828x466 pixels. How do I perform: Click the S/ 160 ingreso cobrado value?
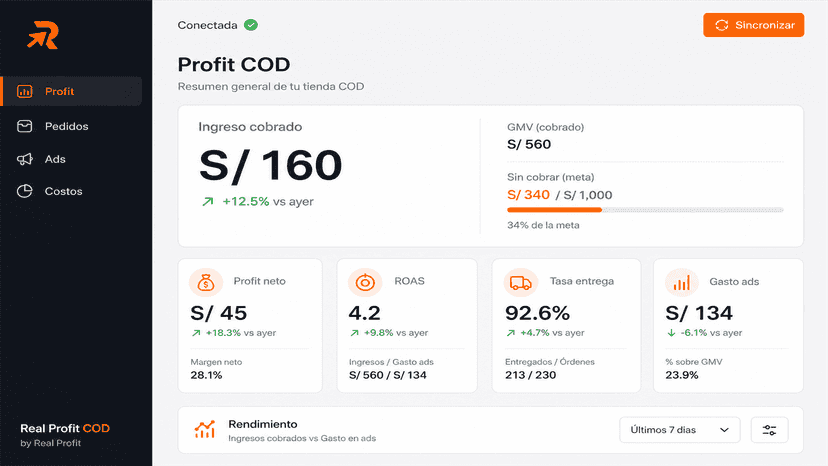pyautogui.click(x=270, y=165)
